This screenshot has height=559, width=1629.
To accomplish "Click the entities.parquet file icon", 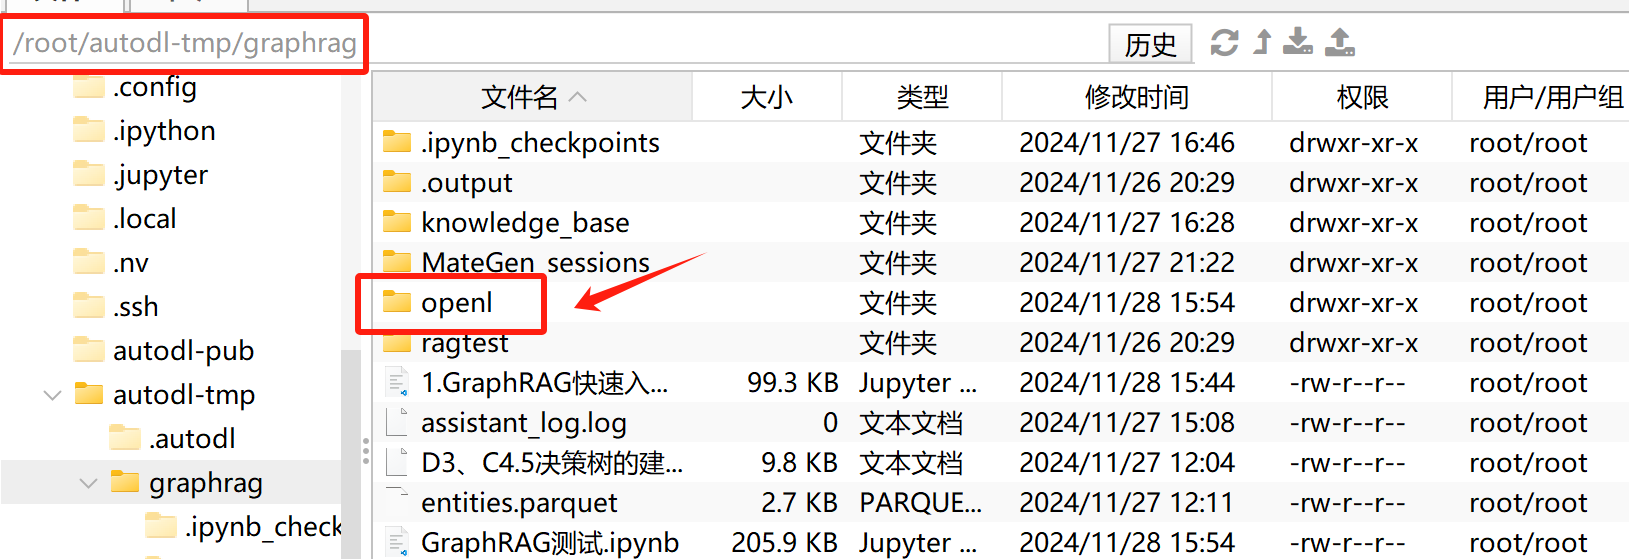I will point(397,500).
